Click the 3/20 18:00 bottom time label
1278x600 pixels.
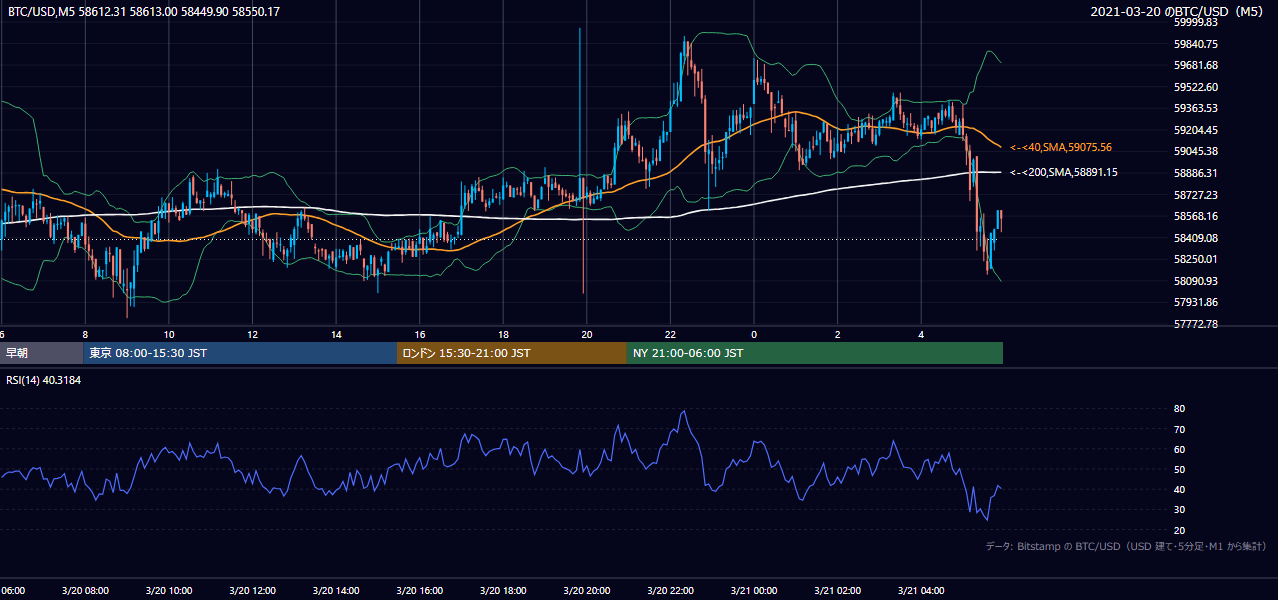[503, 591]
